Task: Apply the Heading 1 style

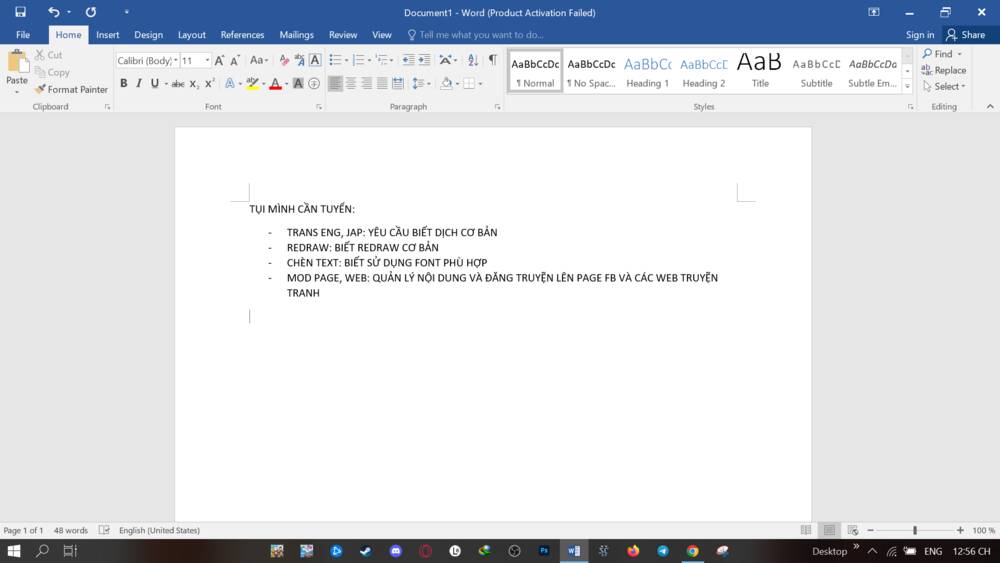Action: pyautogui.click(x=647, y=71)
